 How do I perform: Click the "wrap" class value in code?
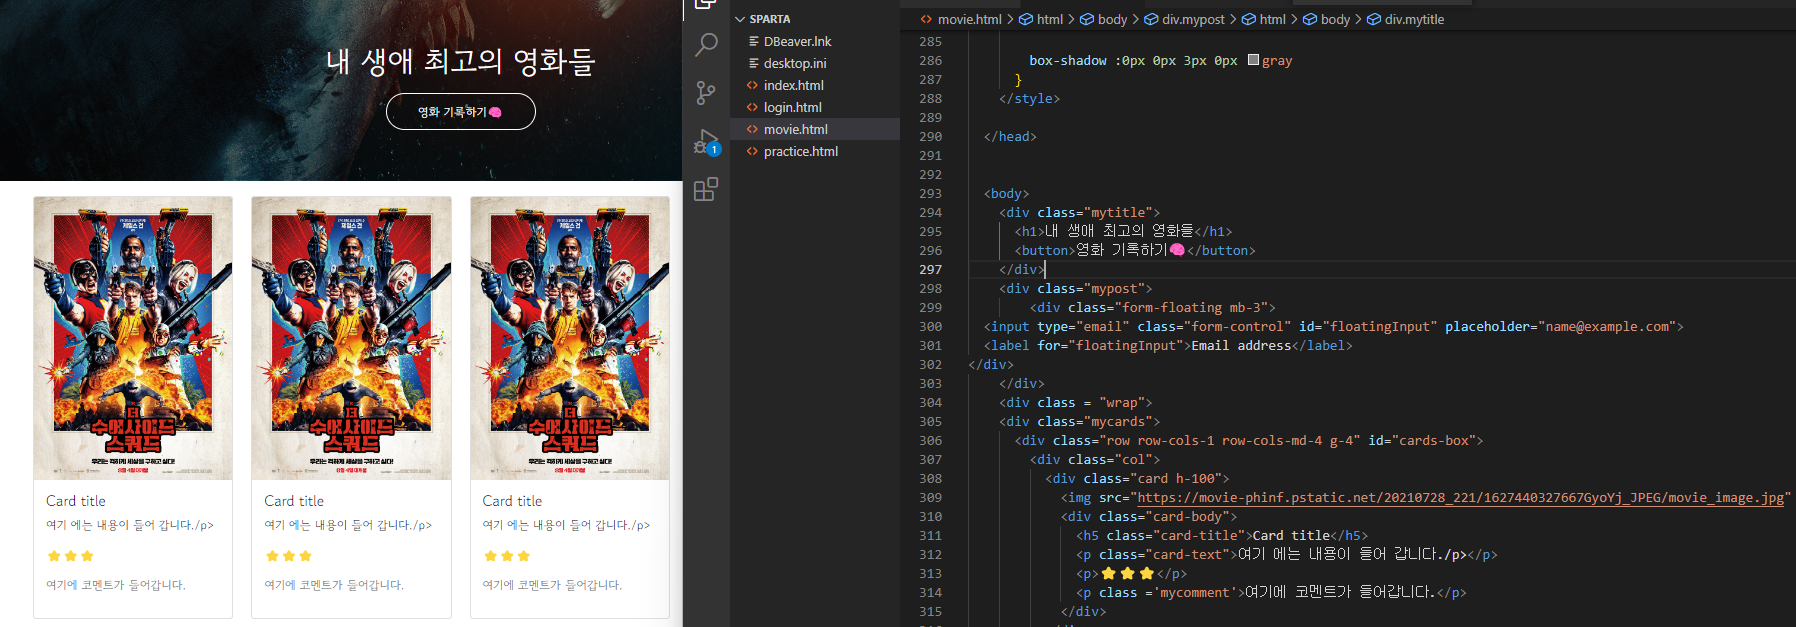(1122, 402)
